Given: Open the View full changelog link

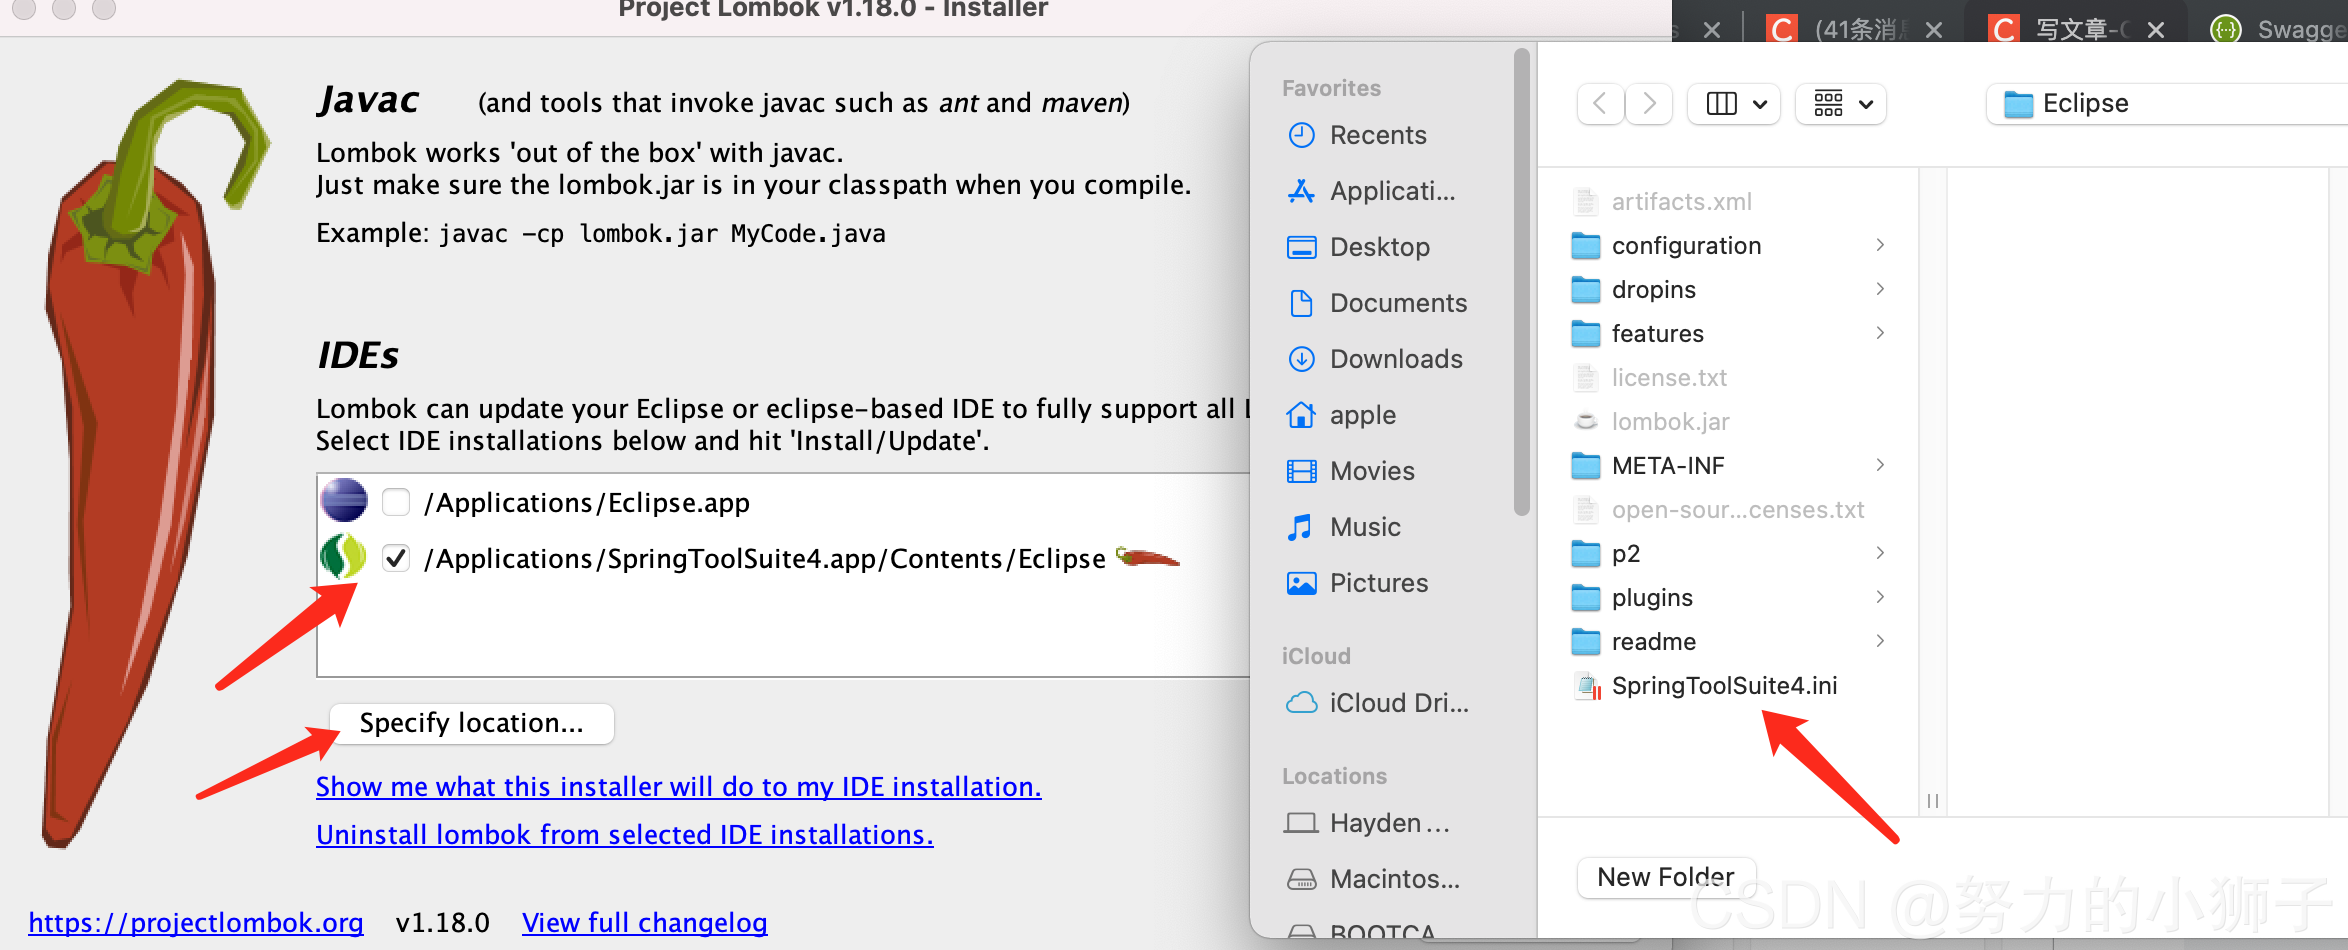Looking at the screenshot, I should point(645,922).
